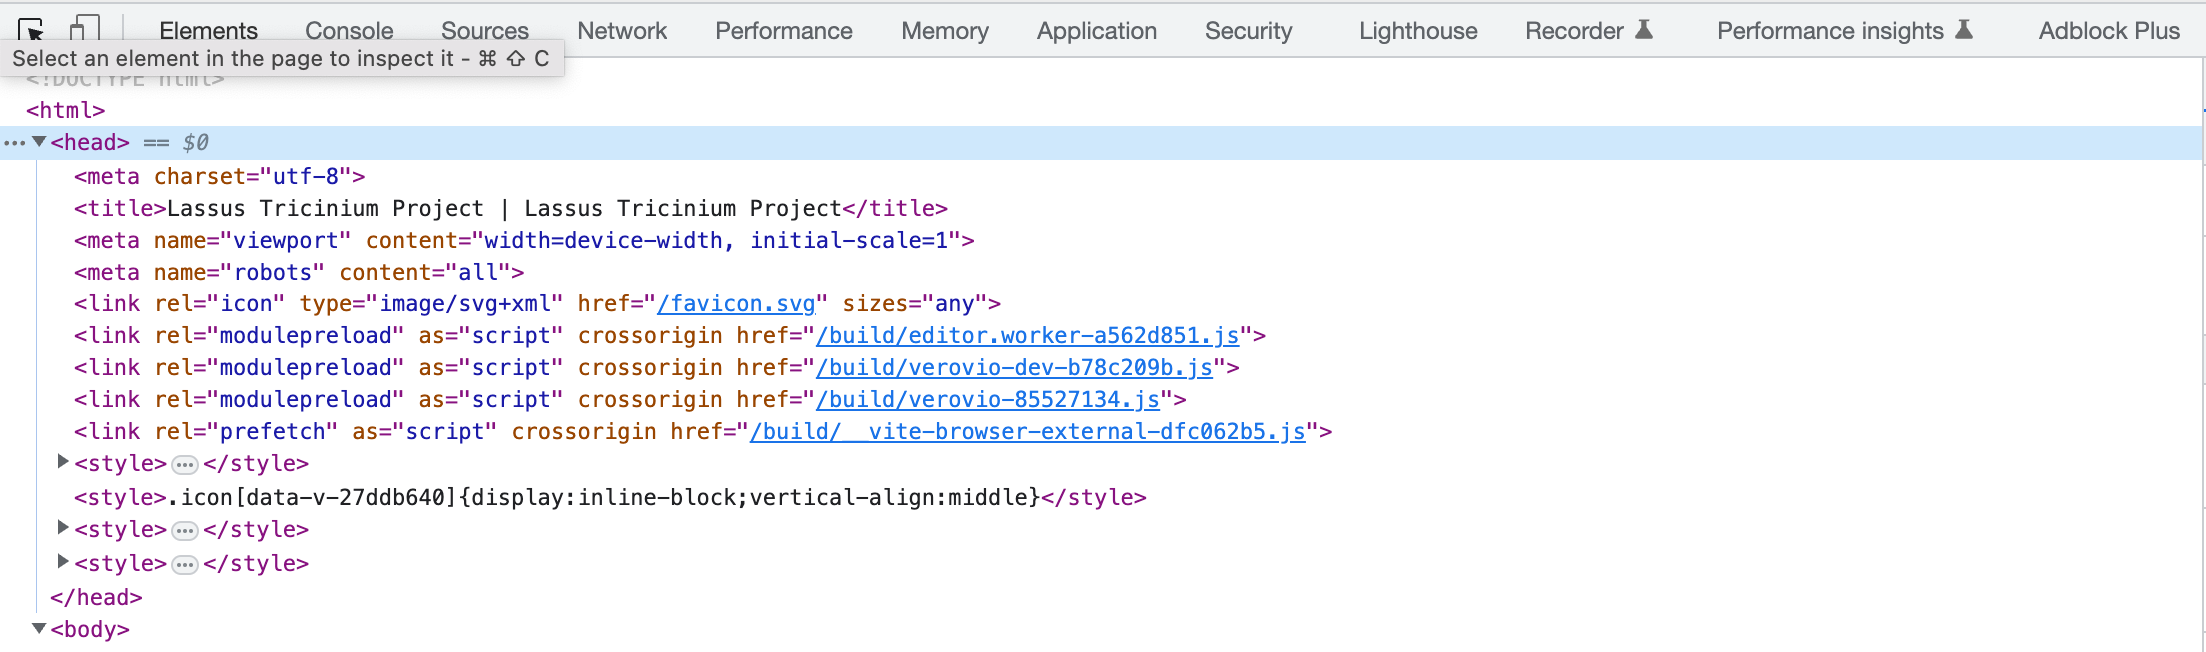2206x652 pixels.
Task: Open the Lighthouse tab
Action: (1418, 31)
